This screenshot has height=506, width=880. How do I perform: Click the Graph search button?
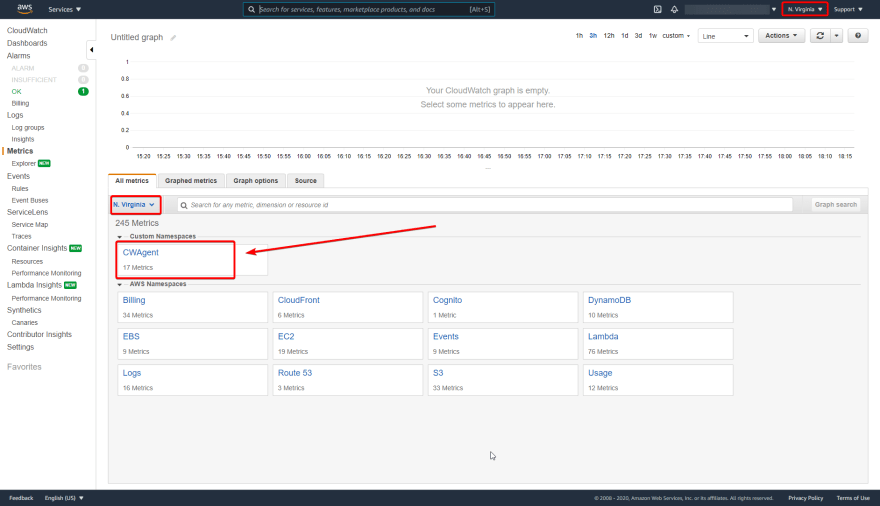click(836, 205)
